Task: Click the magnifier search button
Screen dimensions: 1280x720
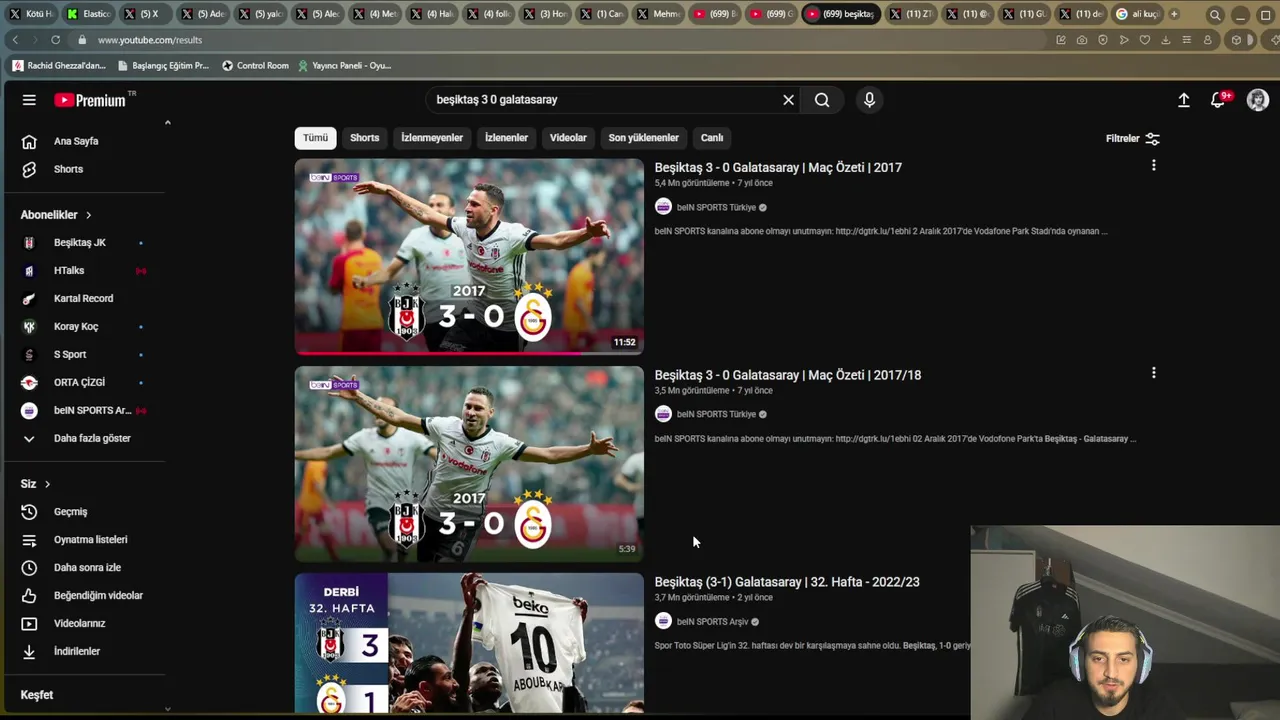Action: (x=822, y=100)
